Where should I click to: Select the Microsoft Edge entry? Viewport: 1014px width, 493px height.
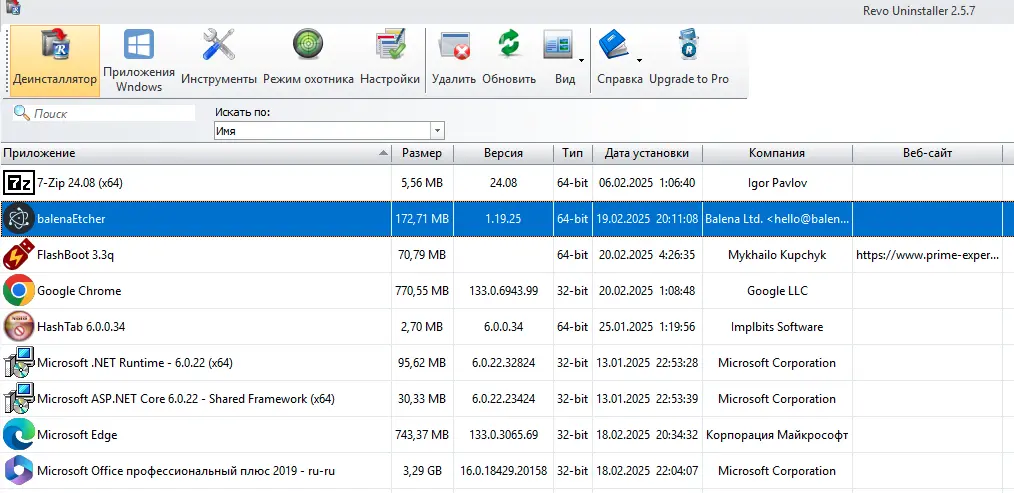point(77,435)
